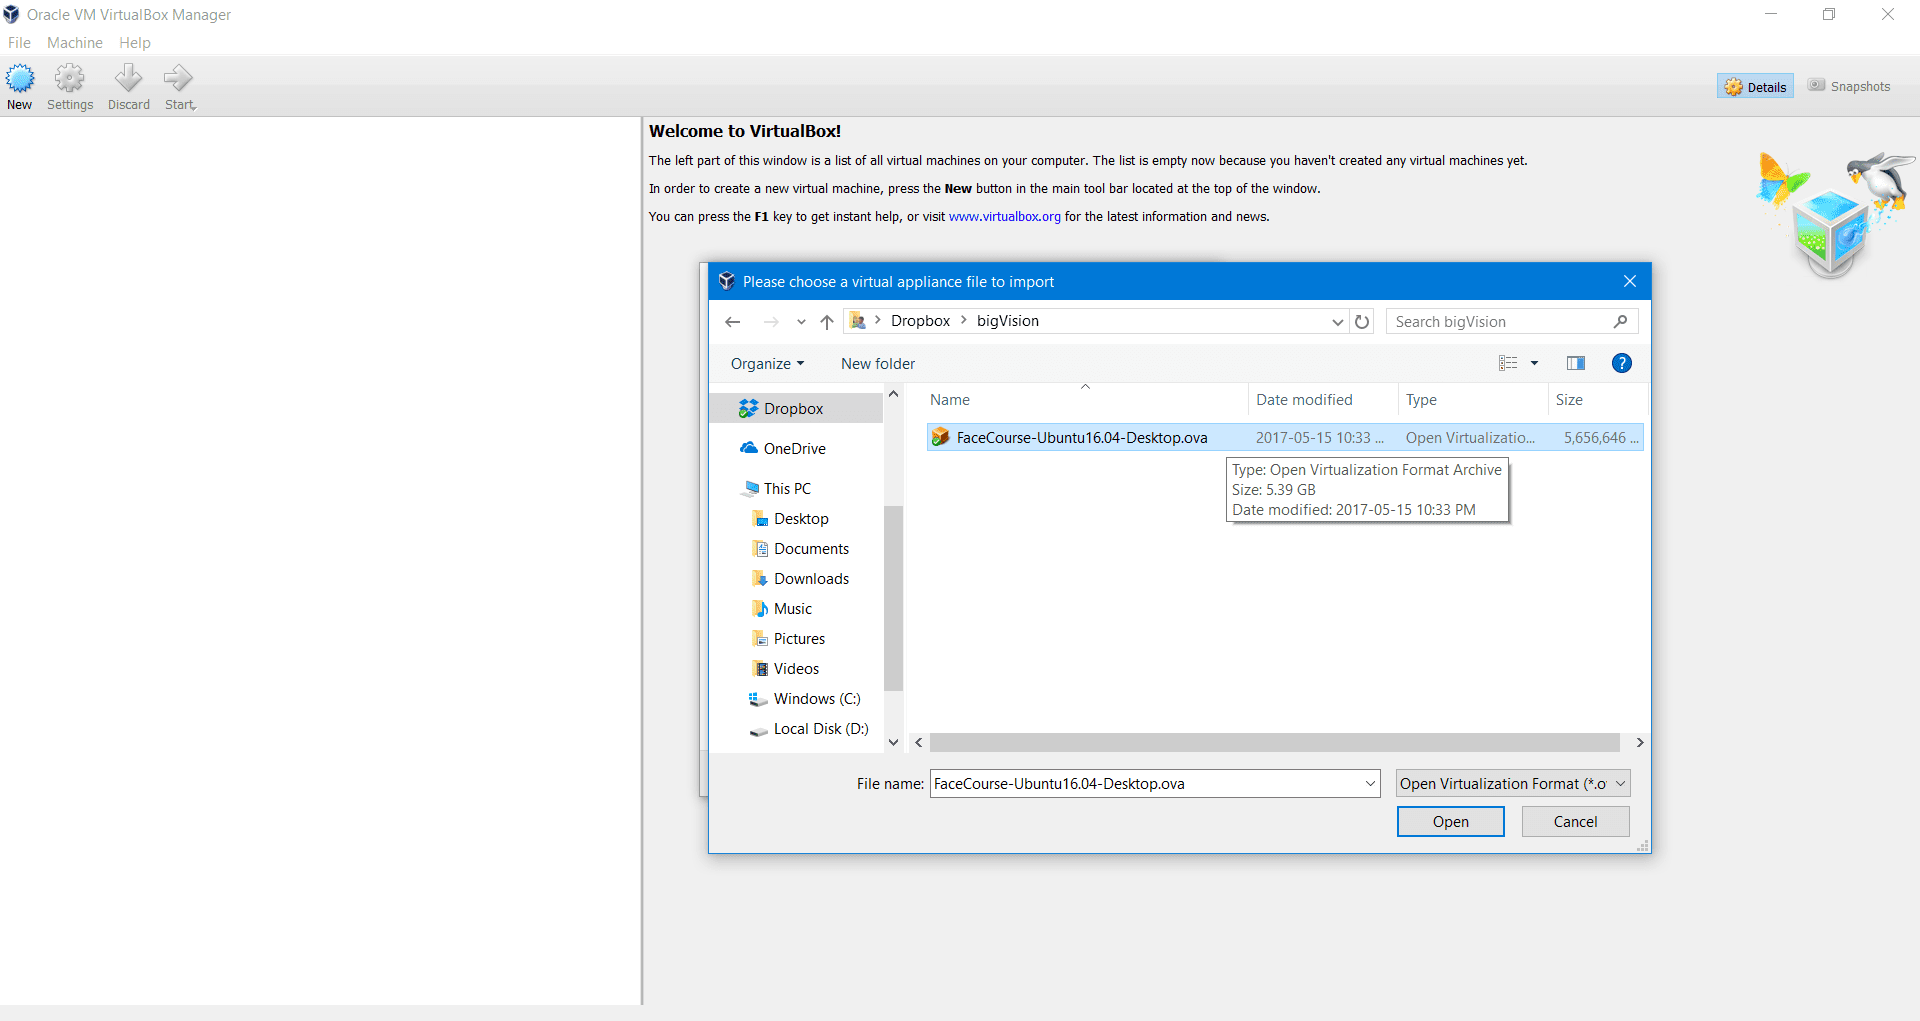The image size is (1920, 1021).
Task: Go back in the file dialog
Action: coord(733,322)
